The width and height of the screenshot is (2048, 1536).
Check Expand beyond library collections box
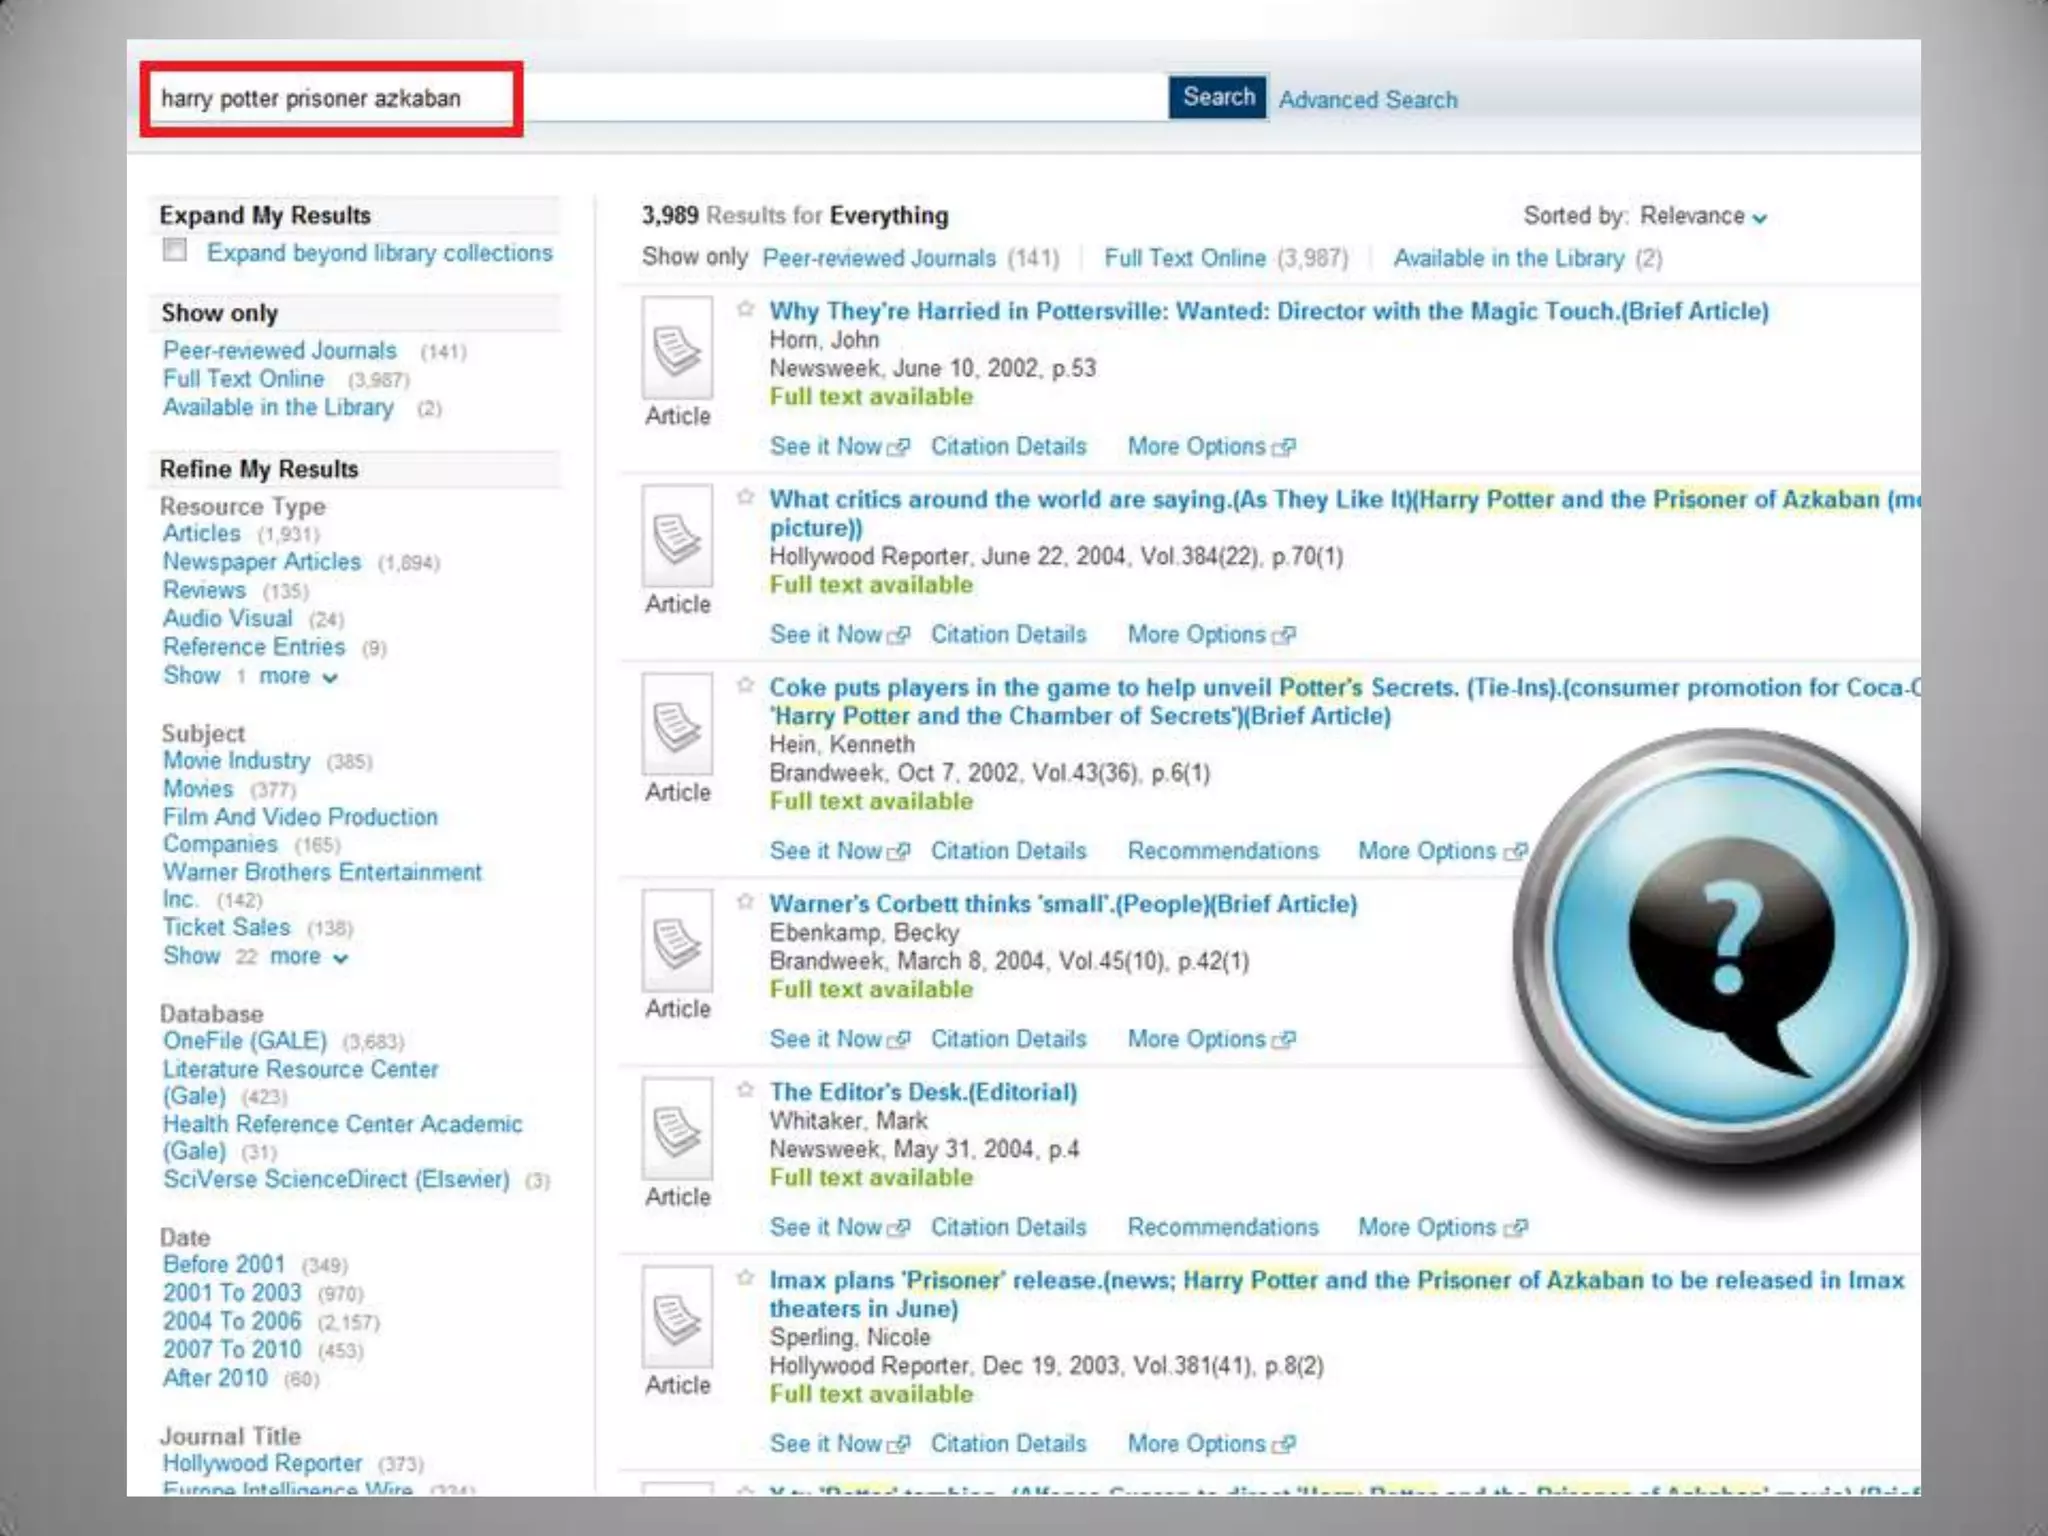[175, 250]
